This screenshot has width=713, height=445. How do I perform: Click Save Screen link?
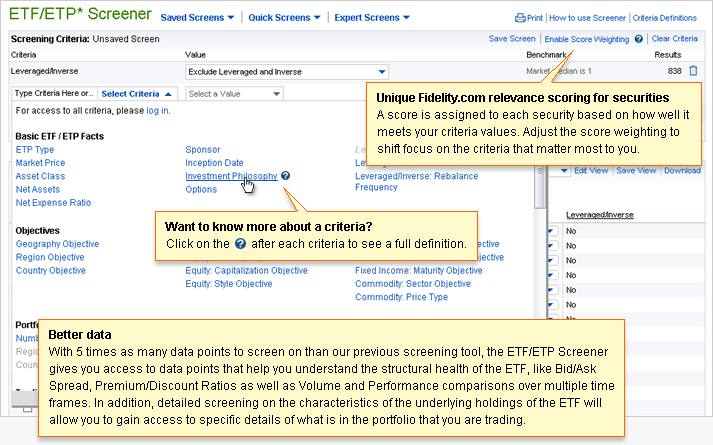click(x=511, y=39)
